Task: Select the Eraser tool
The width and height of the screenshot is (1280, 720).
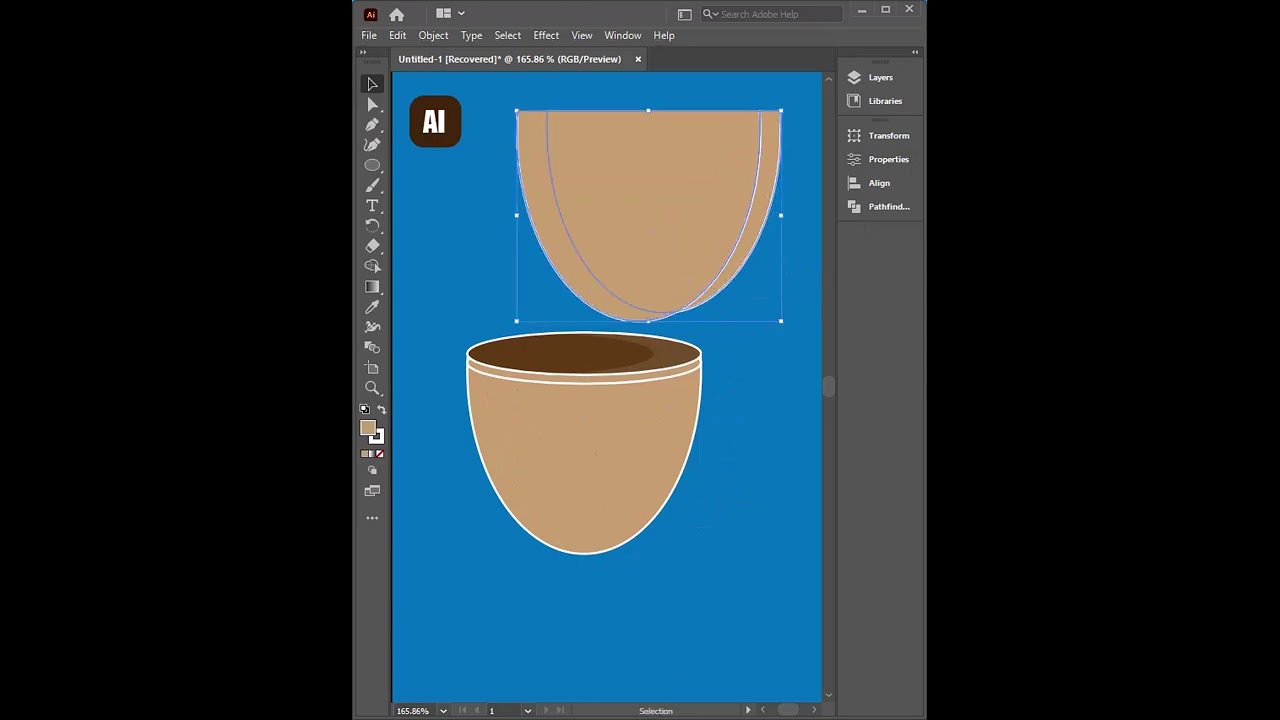Action: pos(372,246)
